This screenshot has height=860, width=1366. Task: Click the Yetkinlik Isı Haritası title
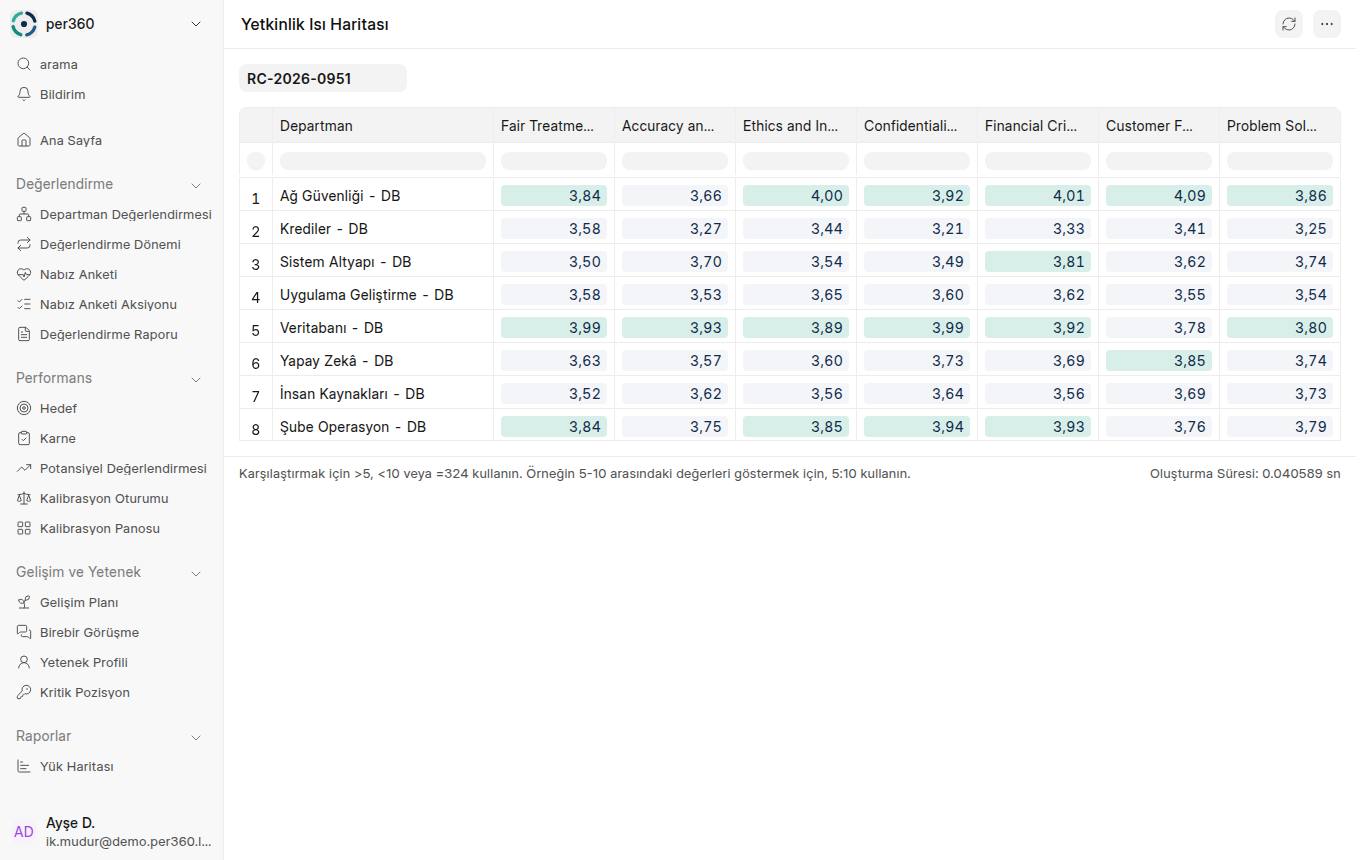pos(315,24)
